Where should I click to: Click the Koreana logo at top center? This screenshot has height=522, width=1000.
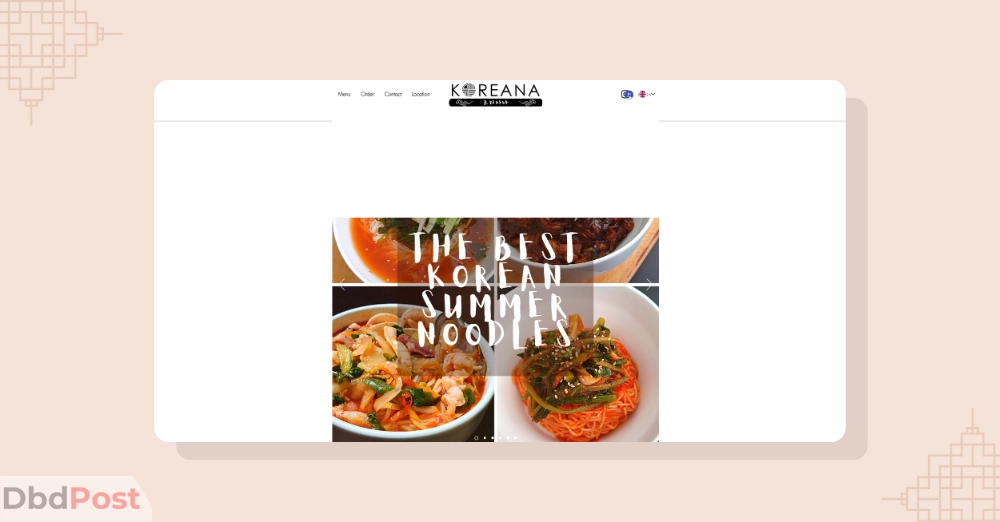click(496, 94)
